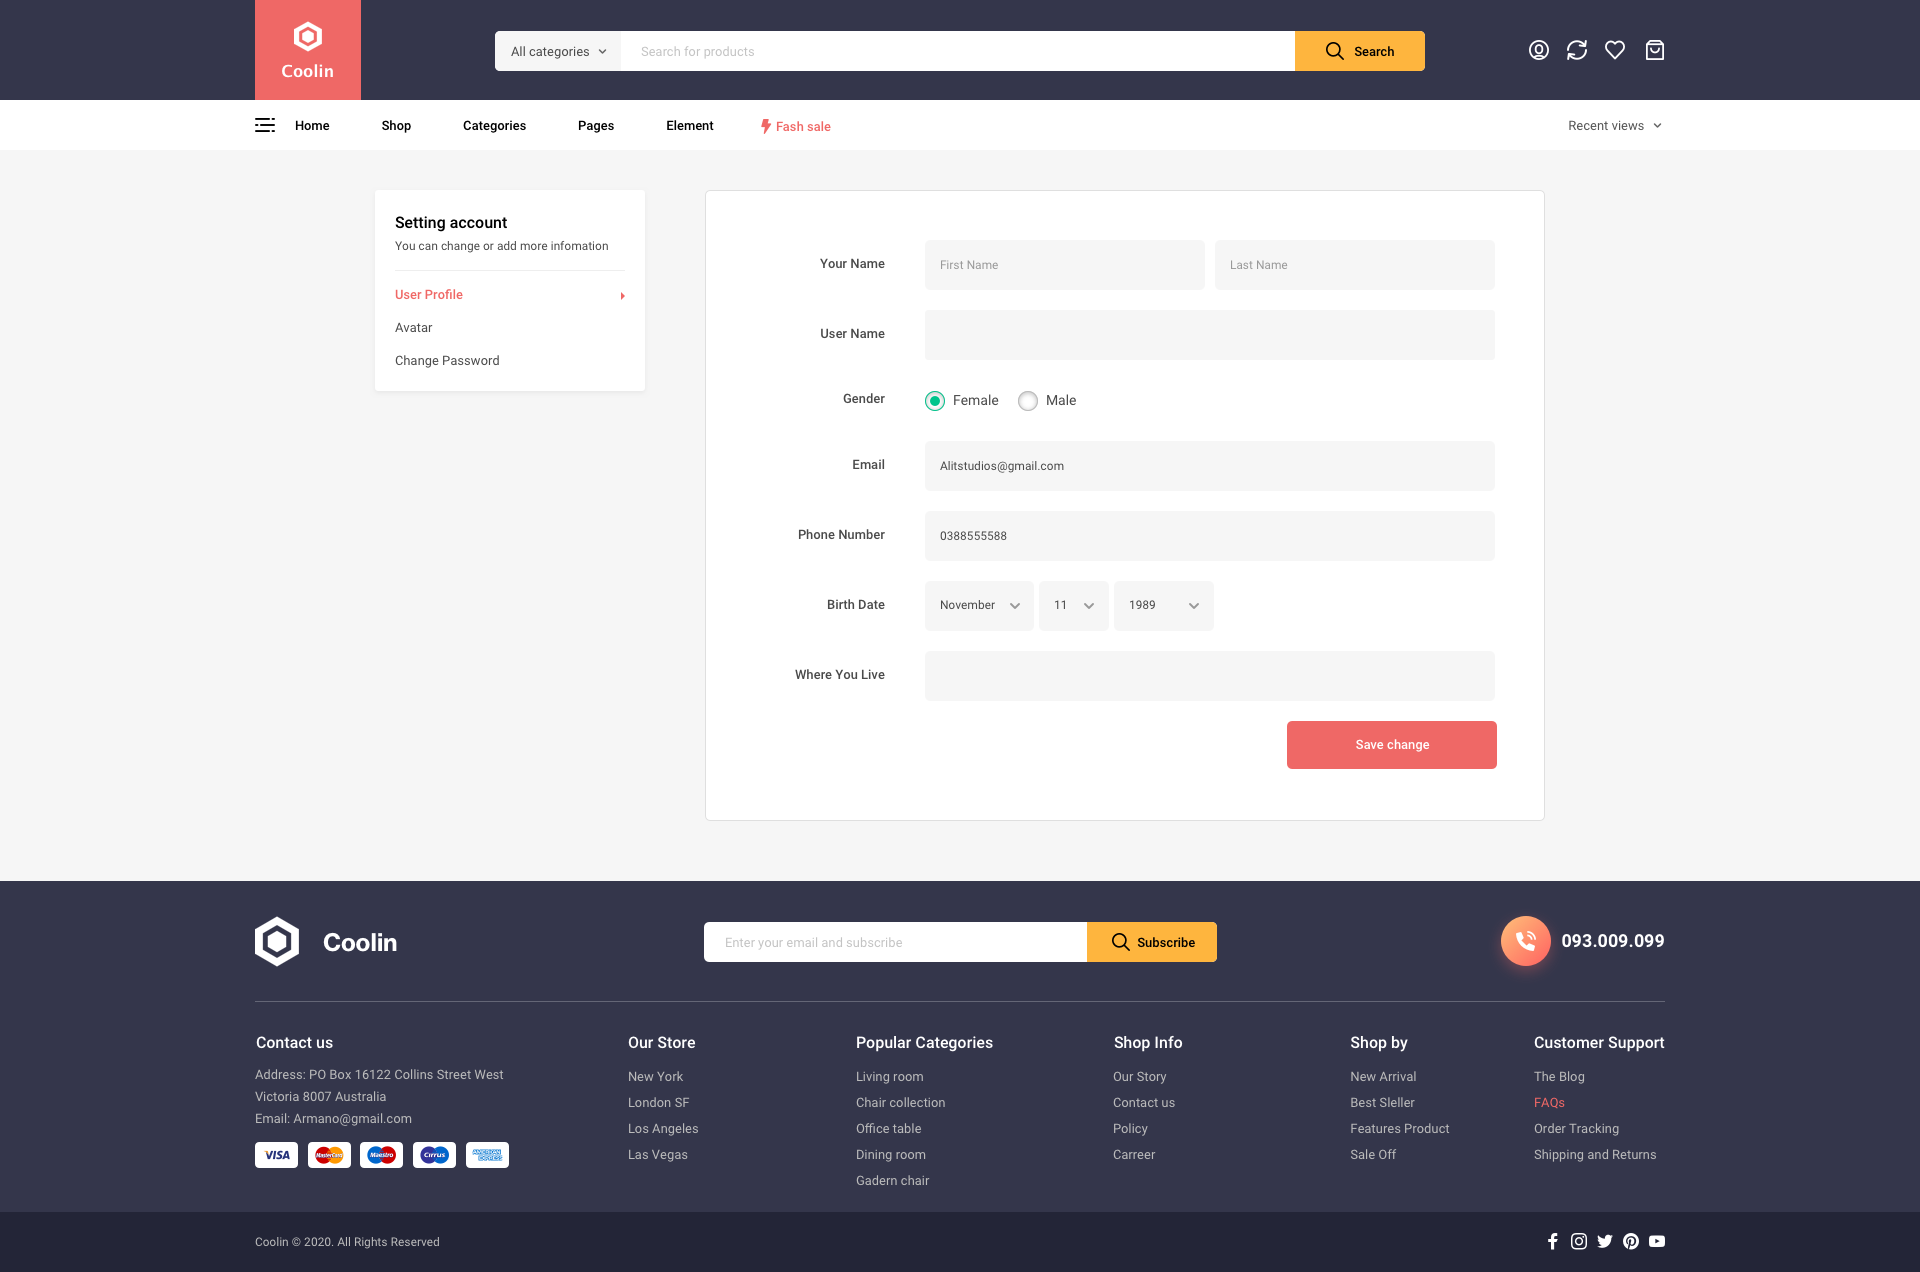The height and width of the screenshot is (1272, 1920).
Task: Click the First Name input field
Action: point(1064,265)
